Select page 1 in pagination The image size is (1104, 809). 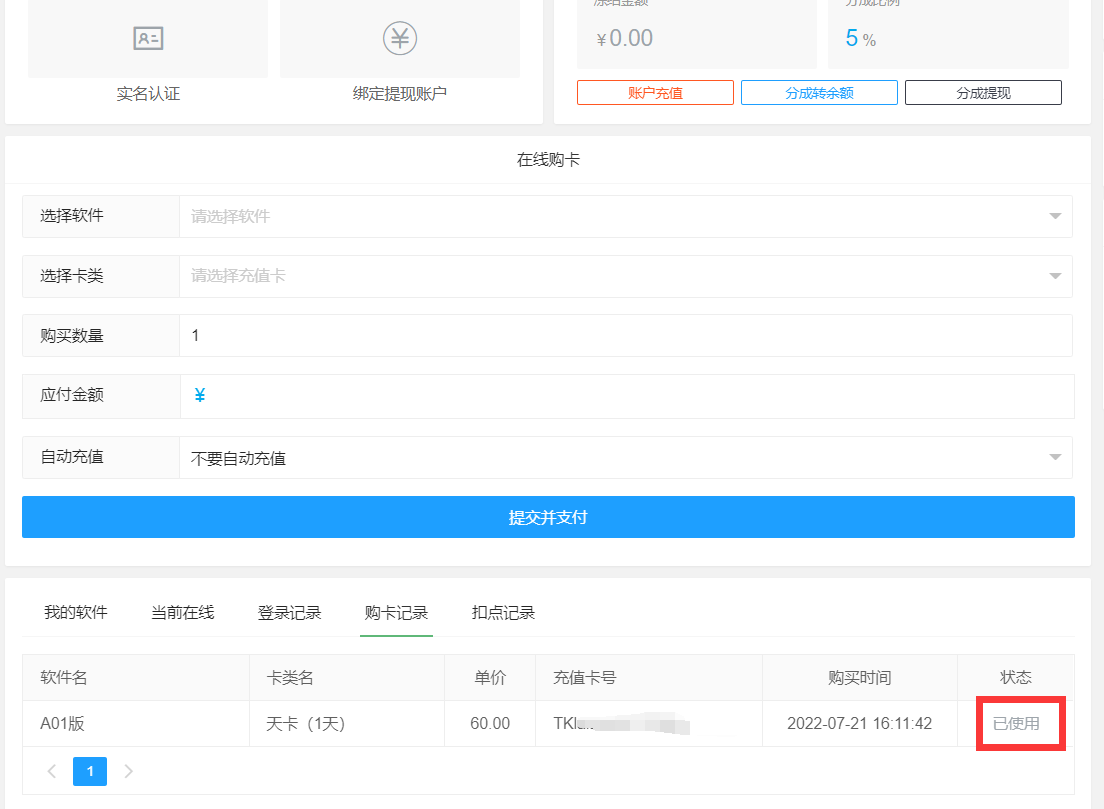point(90,771)
